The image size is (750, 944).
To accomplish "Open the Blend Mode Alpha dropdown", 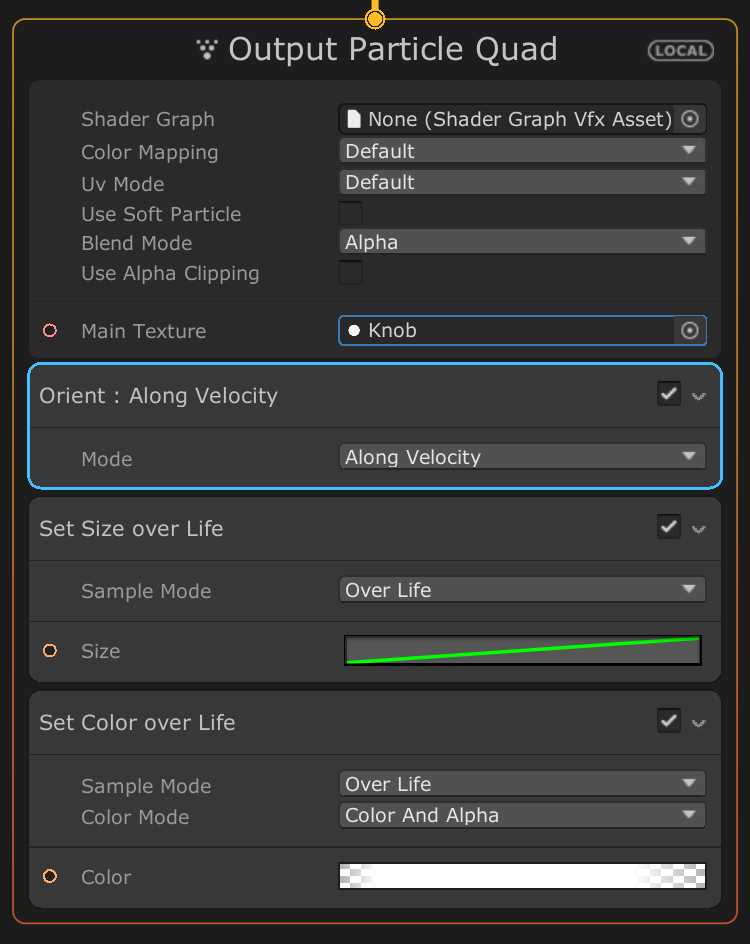I will 522,242.
